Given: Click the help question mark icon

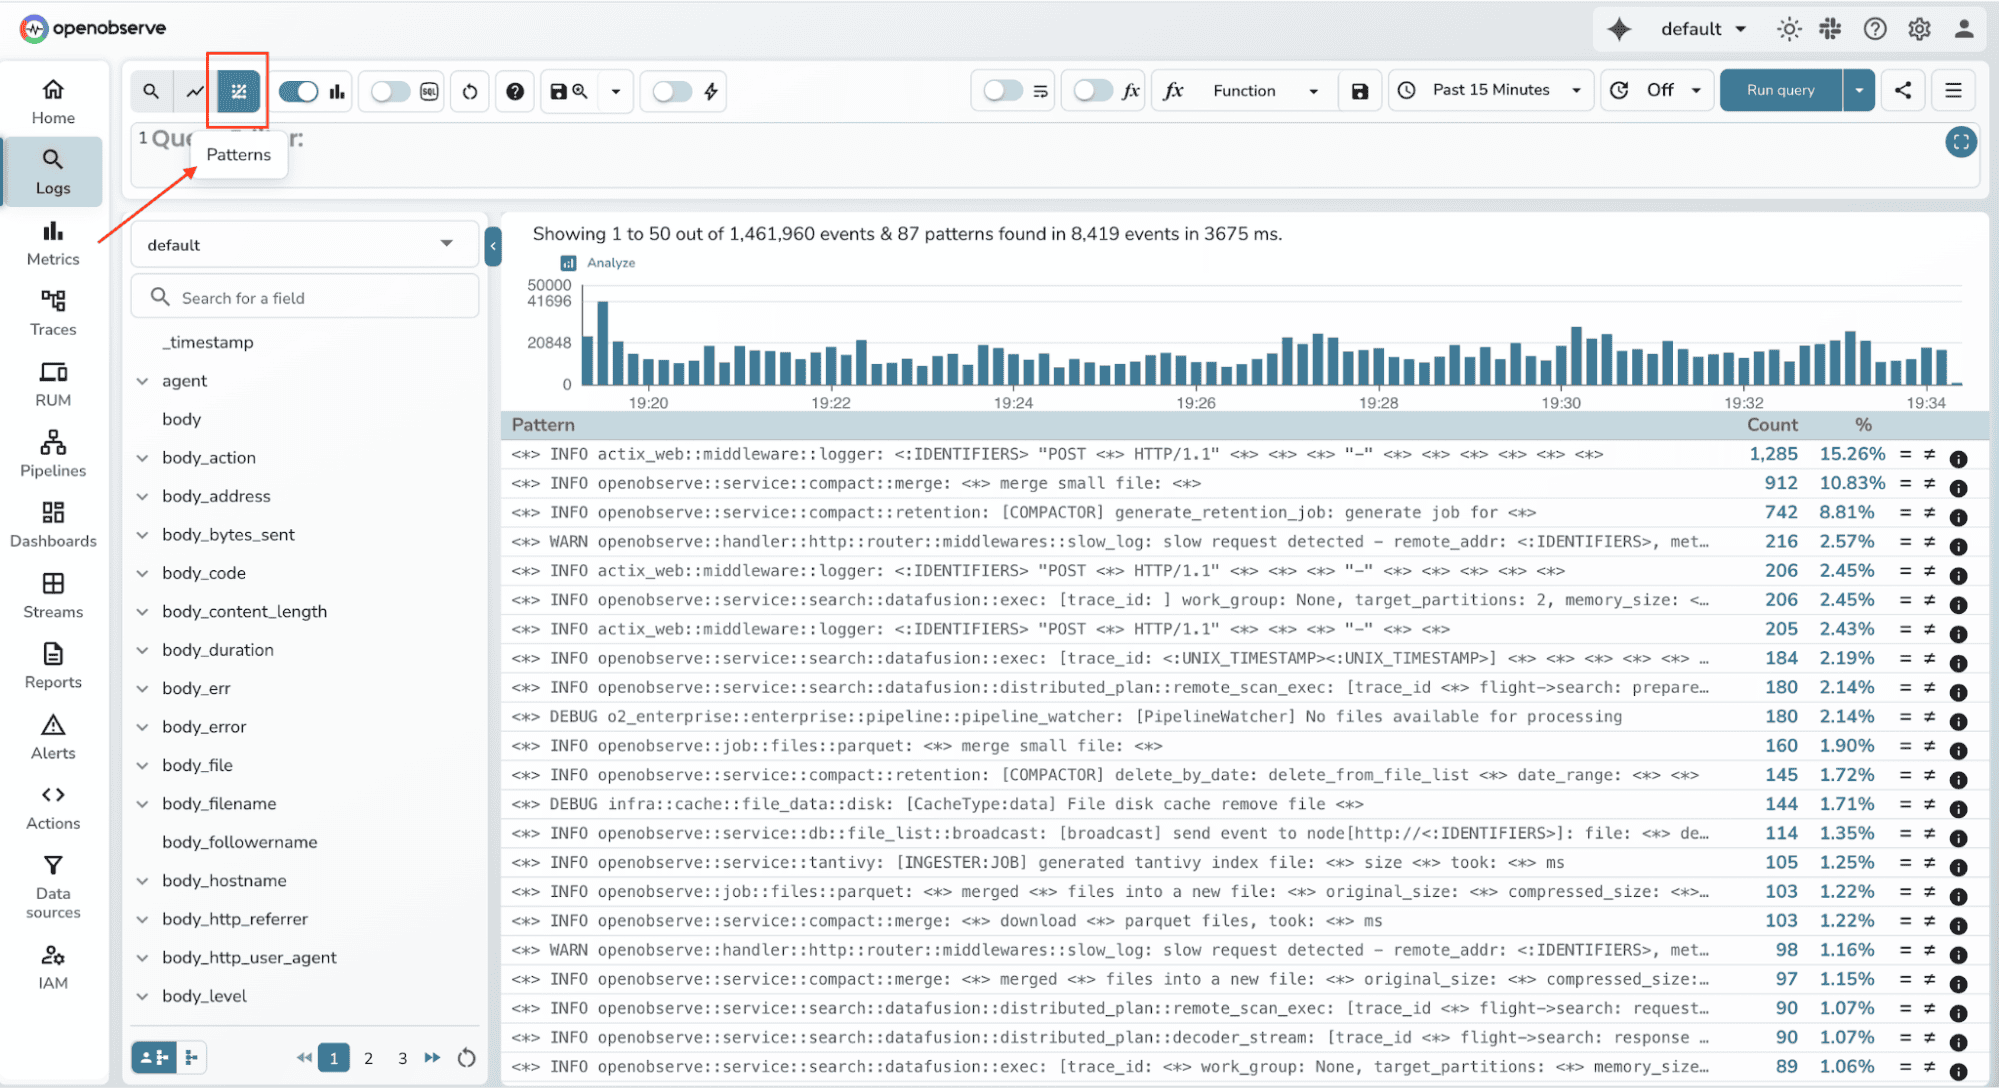Looking at the screenshot, I should click(x=514, y=91).
